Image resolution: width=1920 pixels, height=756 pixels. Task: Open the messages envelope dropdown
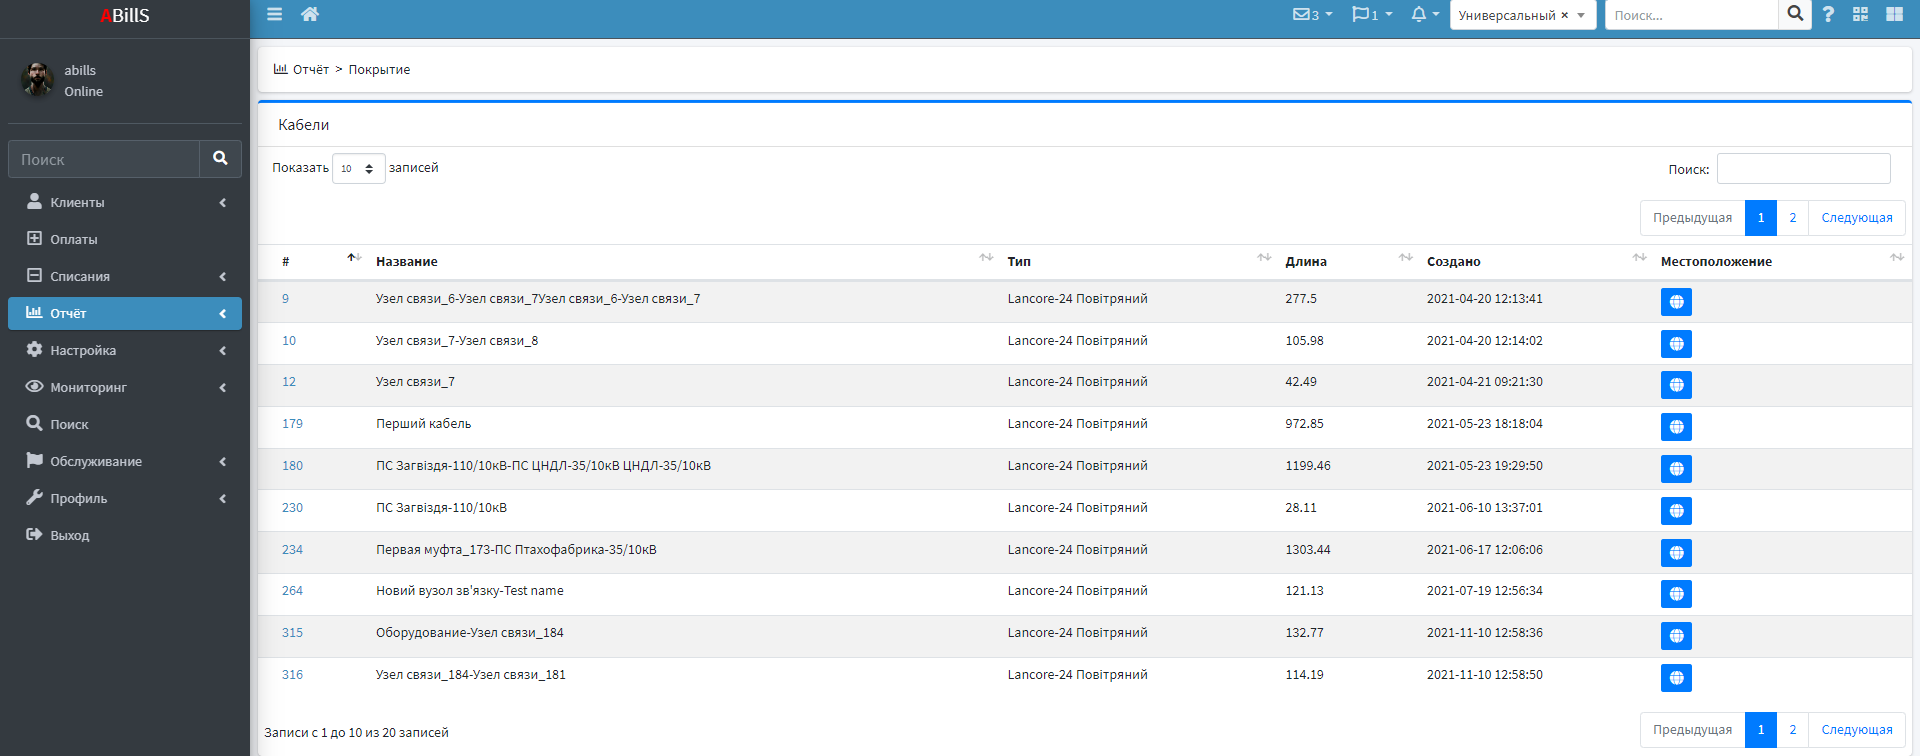click(x=1312, y=15)
